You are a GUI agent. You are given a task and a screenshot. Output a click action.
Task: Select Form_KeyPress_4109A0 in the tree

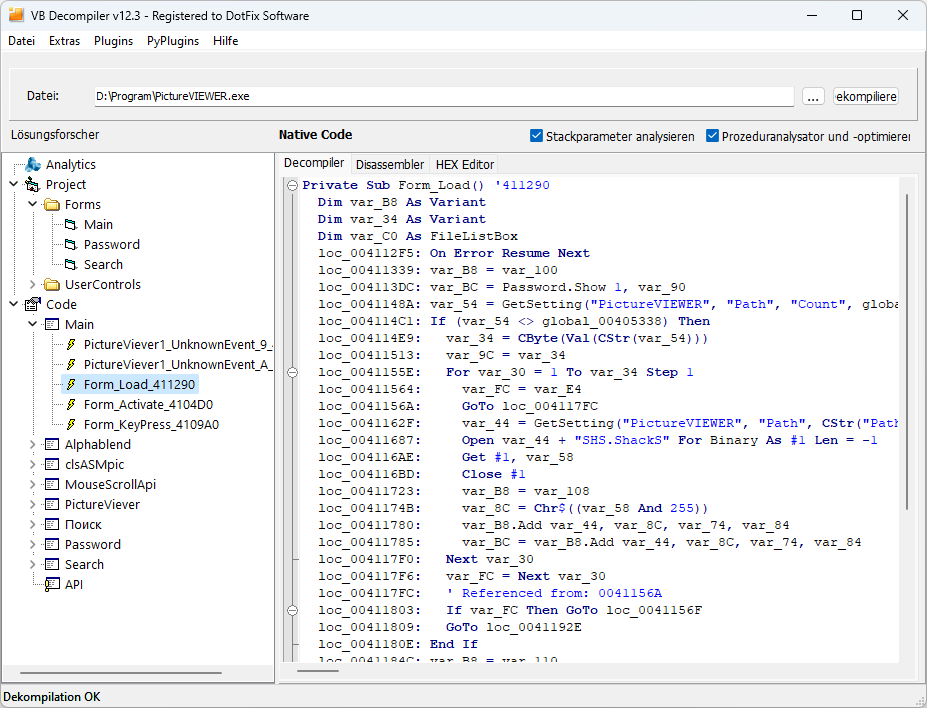151,424
